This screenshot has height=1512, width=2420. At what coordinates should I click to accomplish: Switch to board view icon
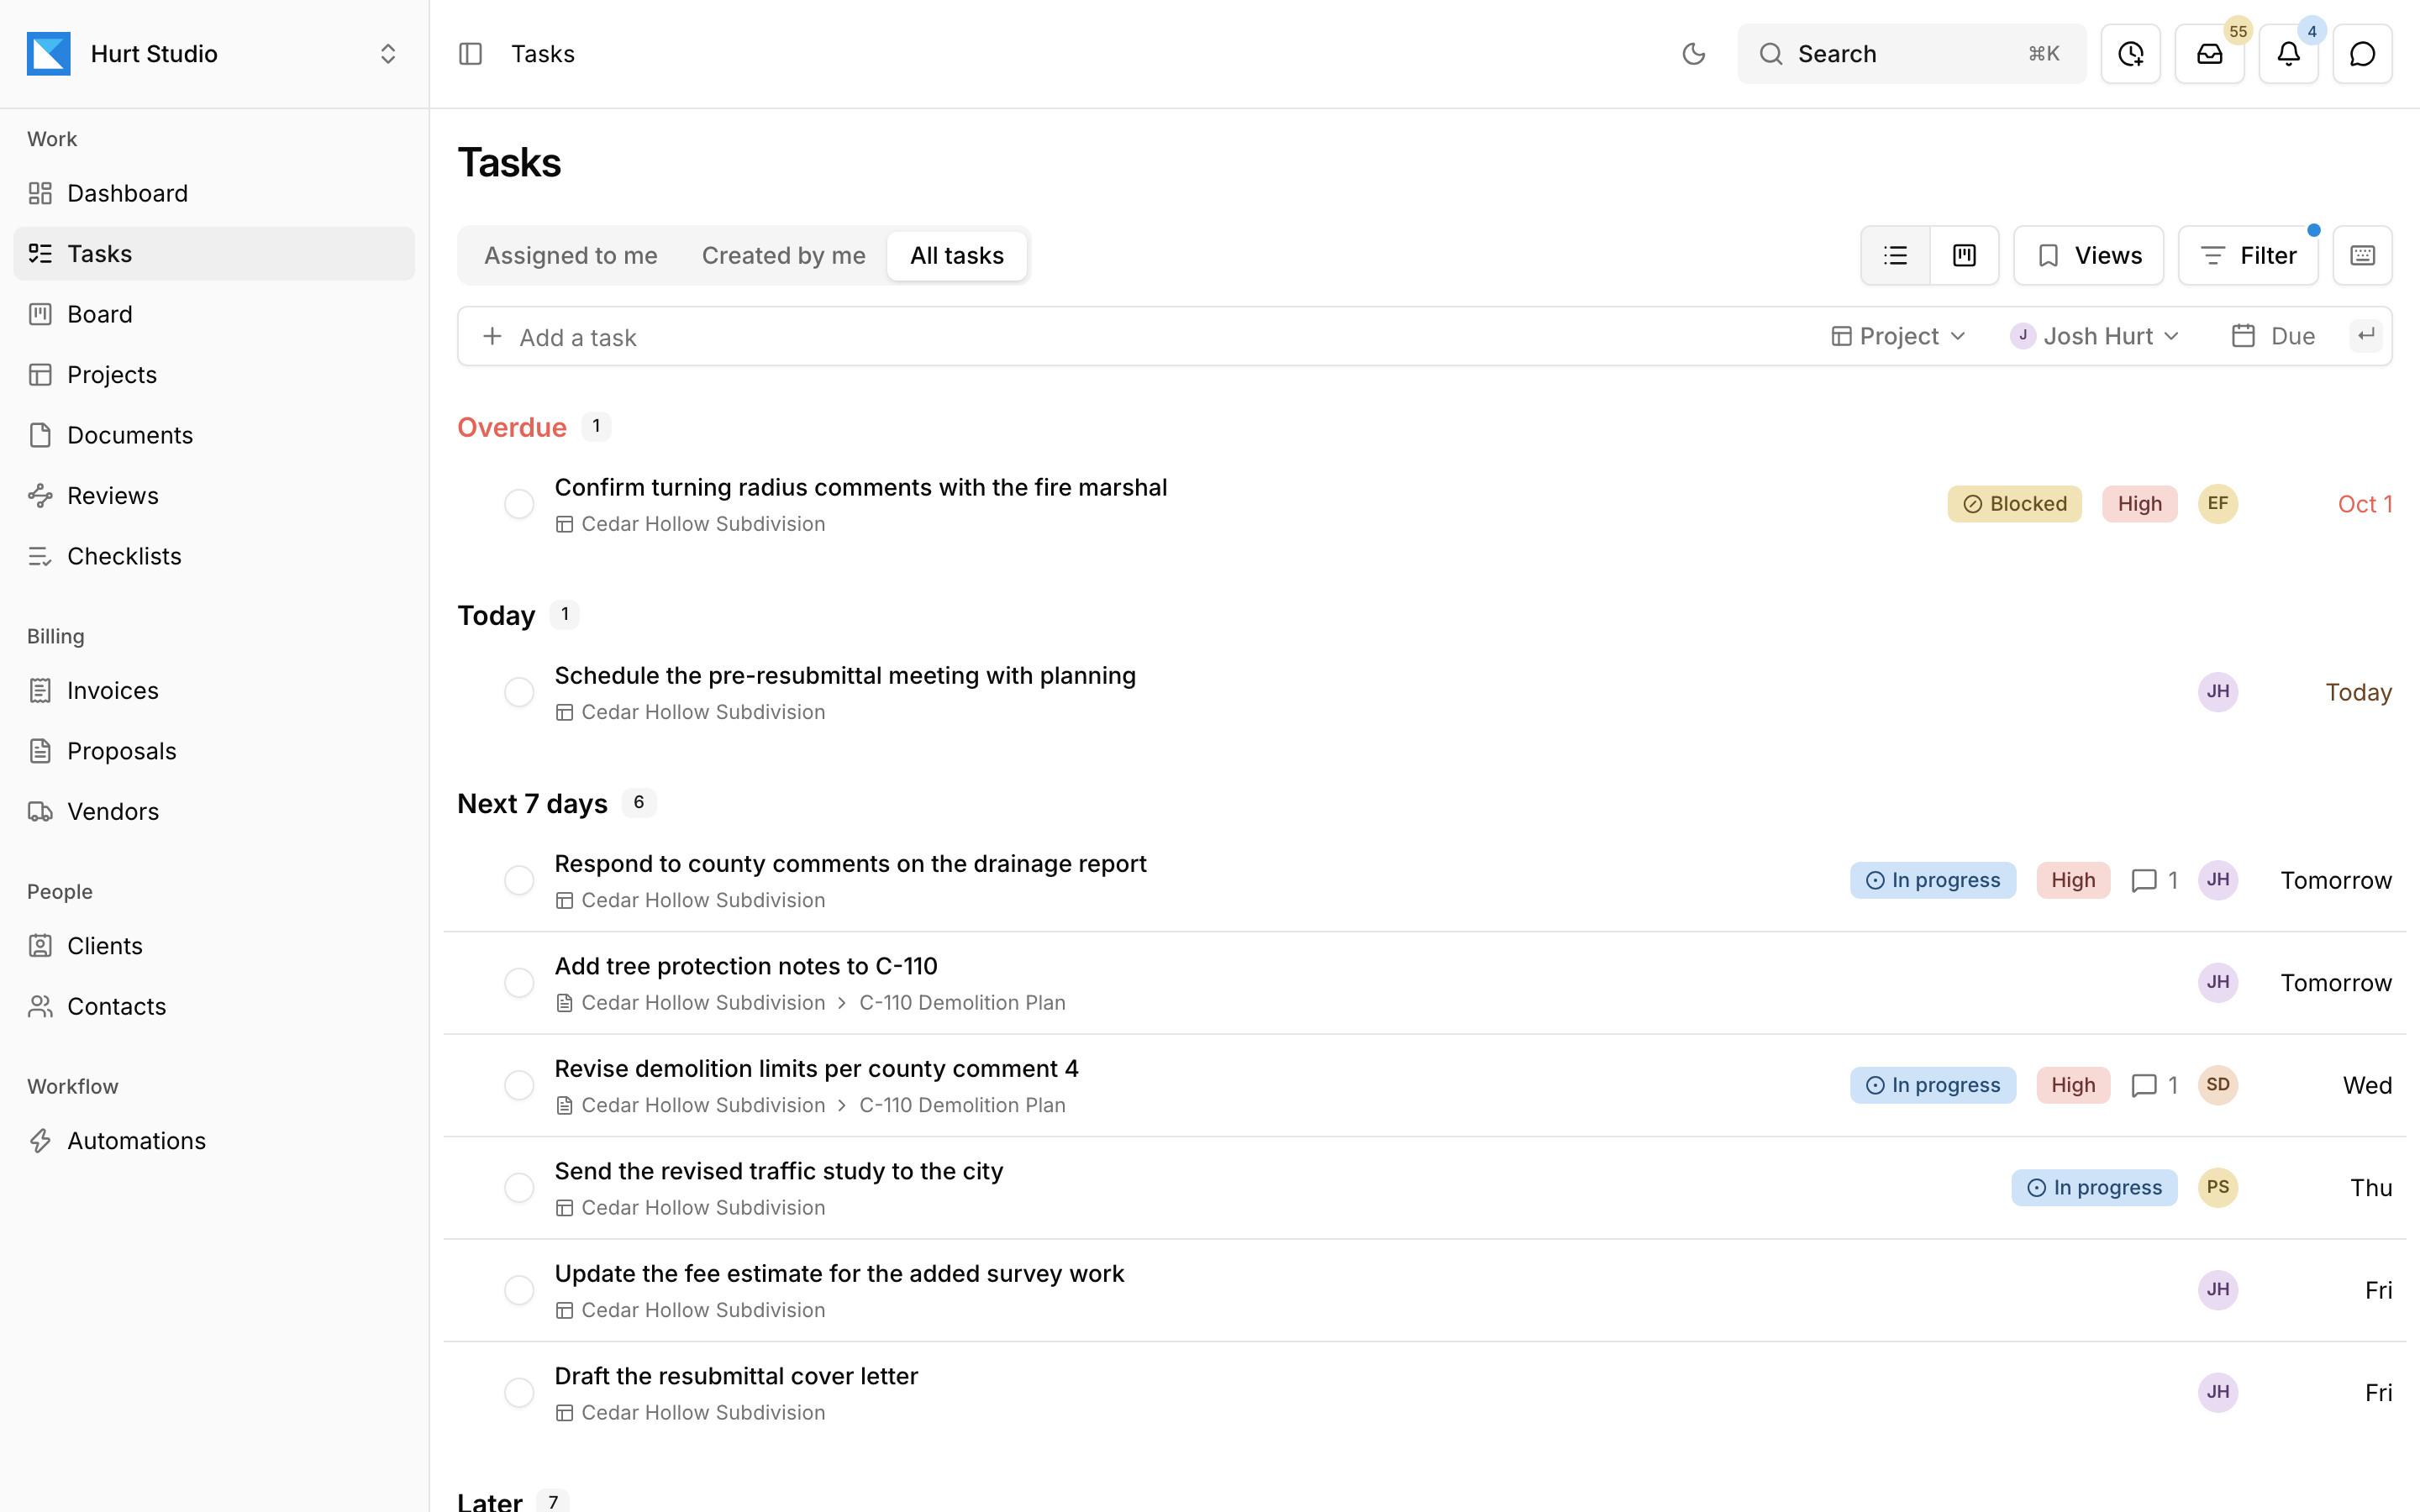(1964, 256)
